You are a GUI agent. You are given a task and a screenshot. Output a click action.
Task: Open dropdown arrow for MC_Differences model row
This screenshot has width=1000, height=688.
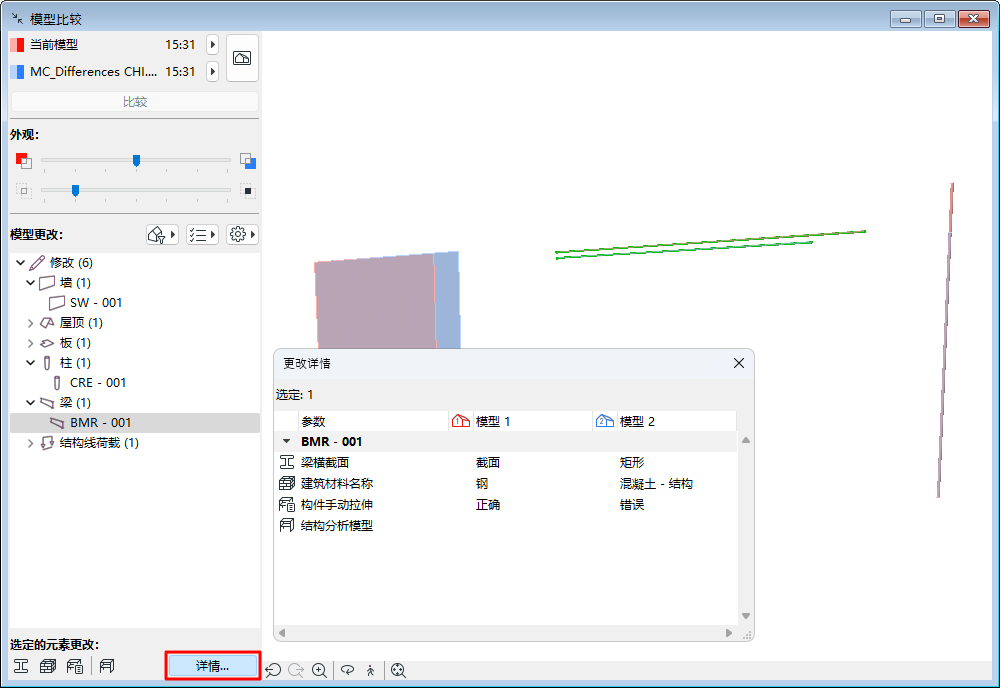coord(213,71)
